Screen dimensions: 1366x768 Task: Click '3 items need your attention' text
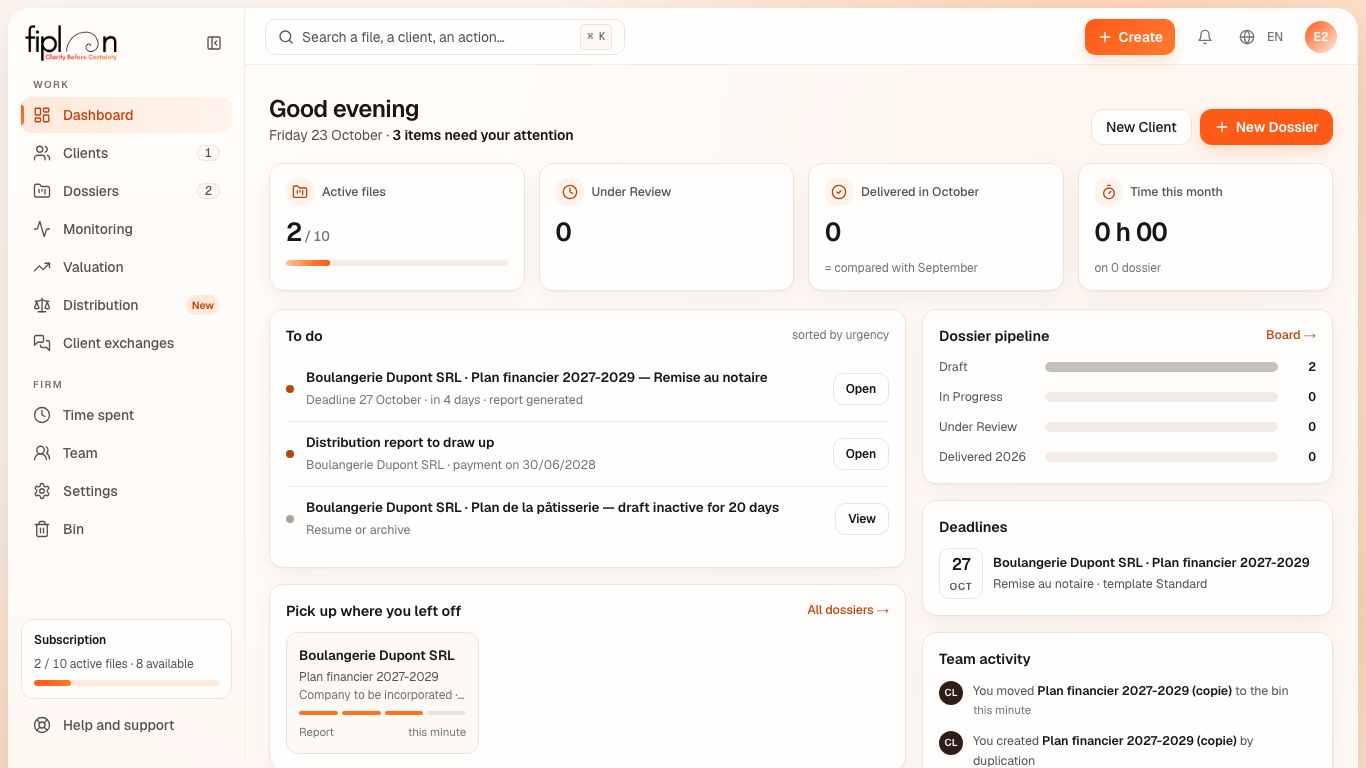[483, 135]
